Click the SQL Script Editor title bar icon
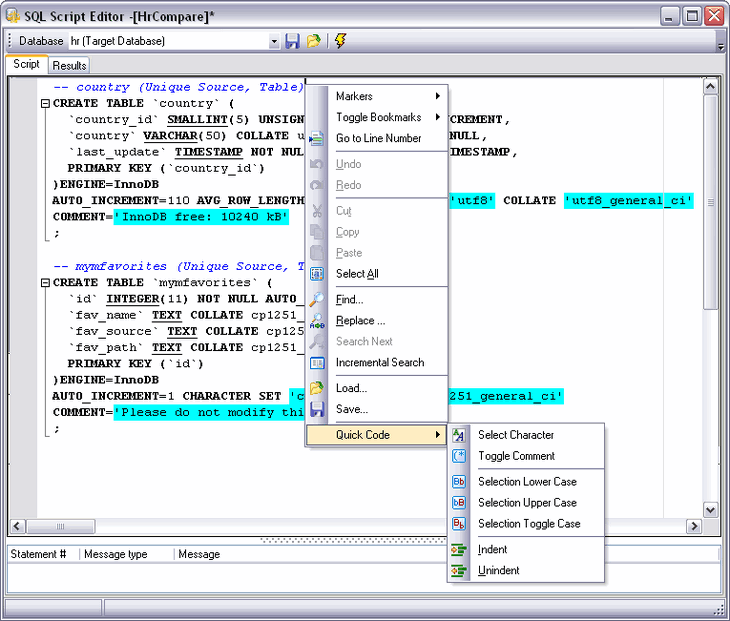Viewport: 730px width, 621px height. coord(13,16)
